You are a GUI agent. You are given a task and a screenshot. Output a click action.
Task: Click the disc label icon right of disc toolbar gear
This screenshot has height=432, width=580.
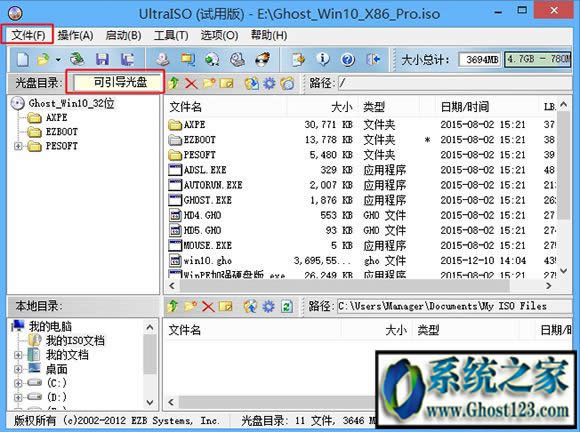[287, 83]
